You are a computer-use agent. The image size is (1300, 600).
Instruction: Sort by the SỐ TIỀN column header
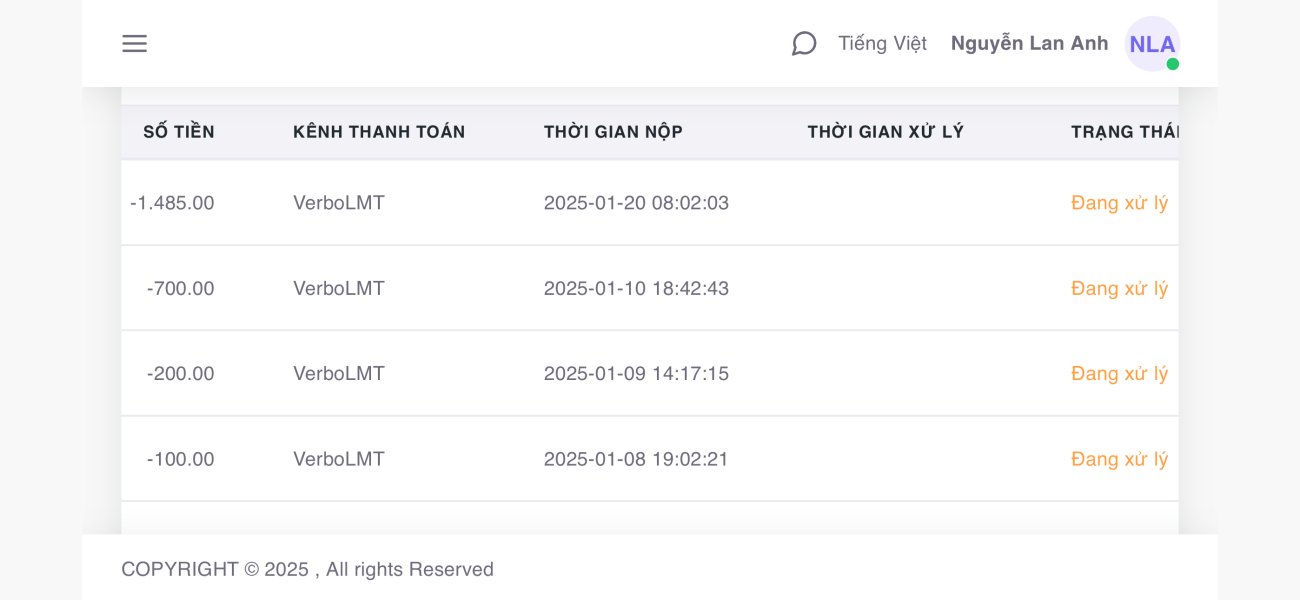[x=179, y=132]
